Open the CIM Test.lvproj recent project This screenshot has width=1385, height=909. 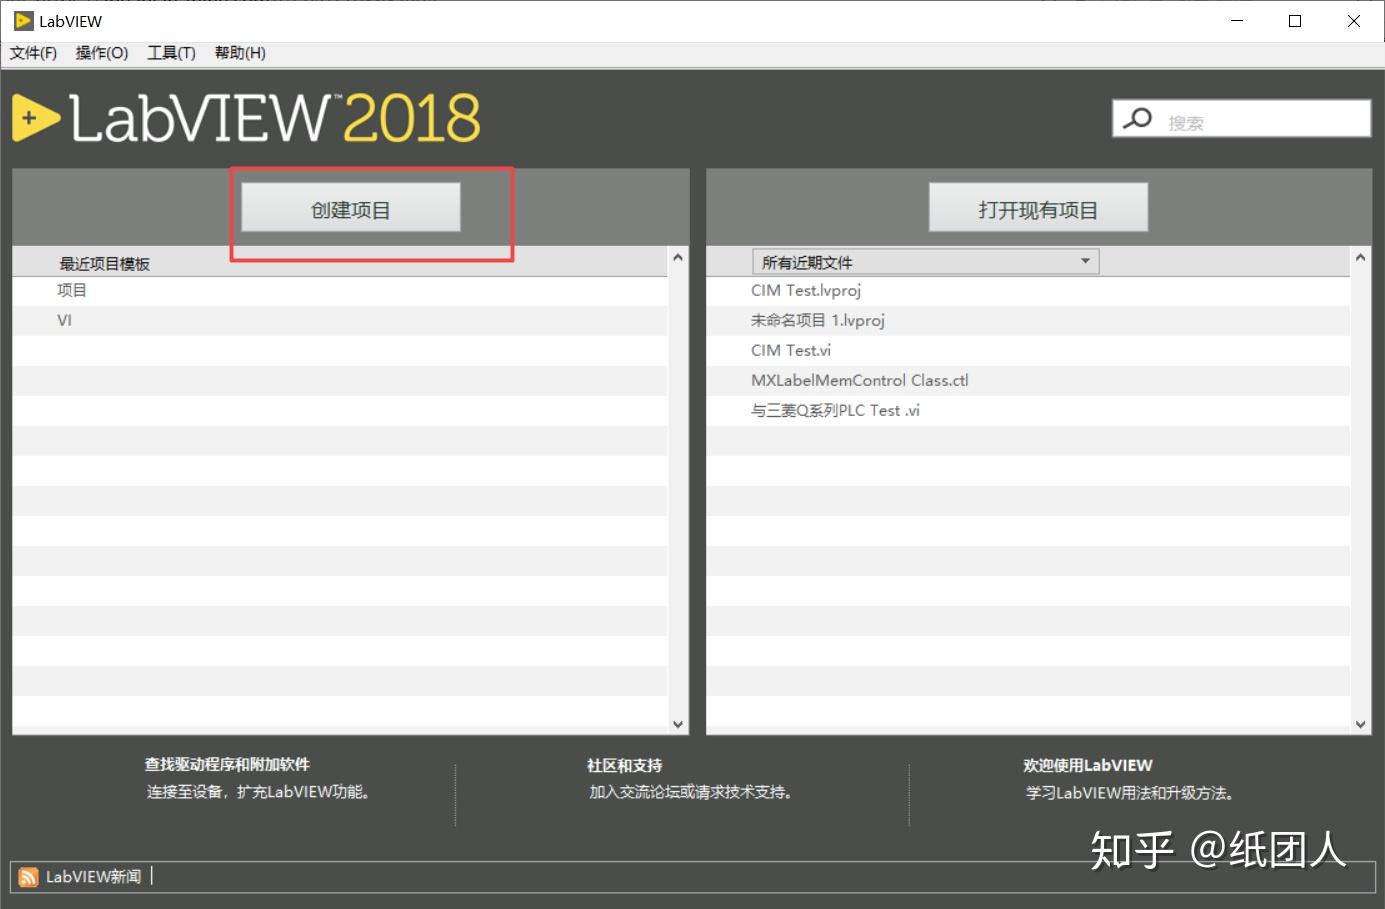806,290
